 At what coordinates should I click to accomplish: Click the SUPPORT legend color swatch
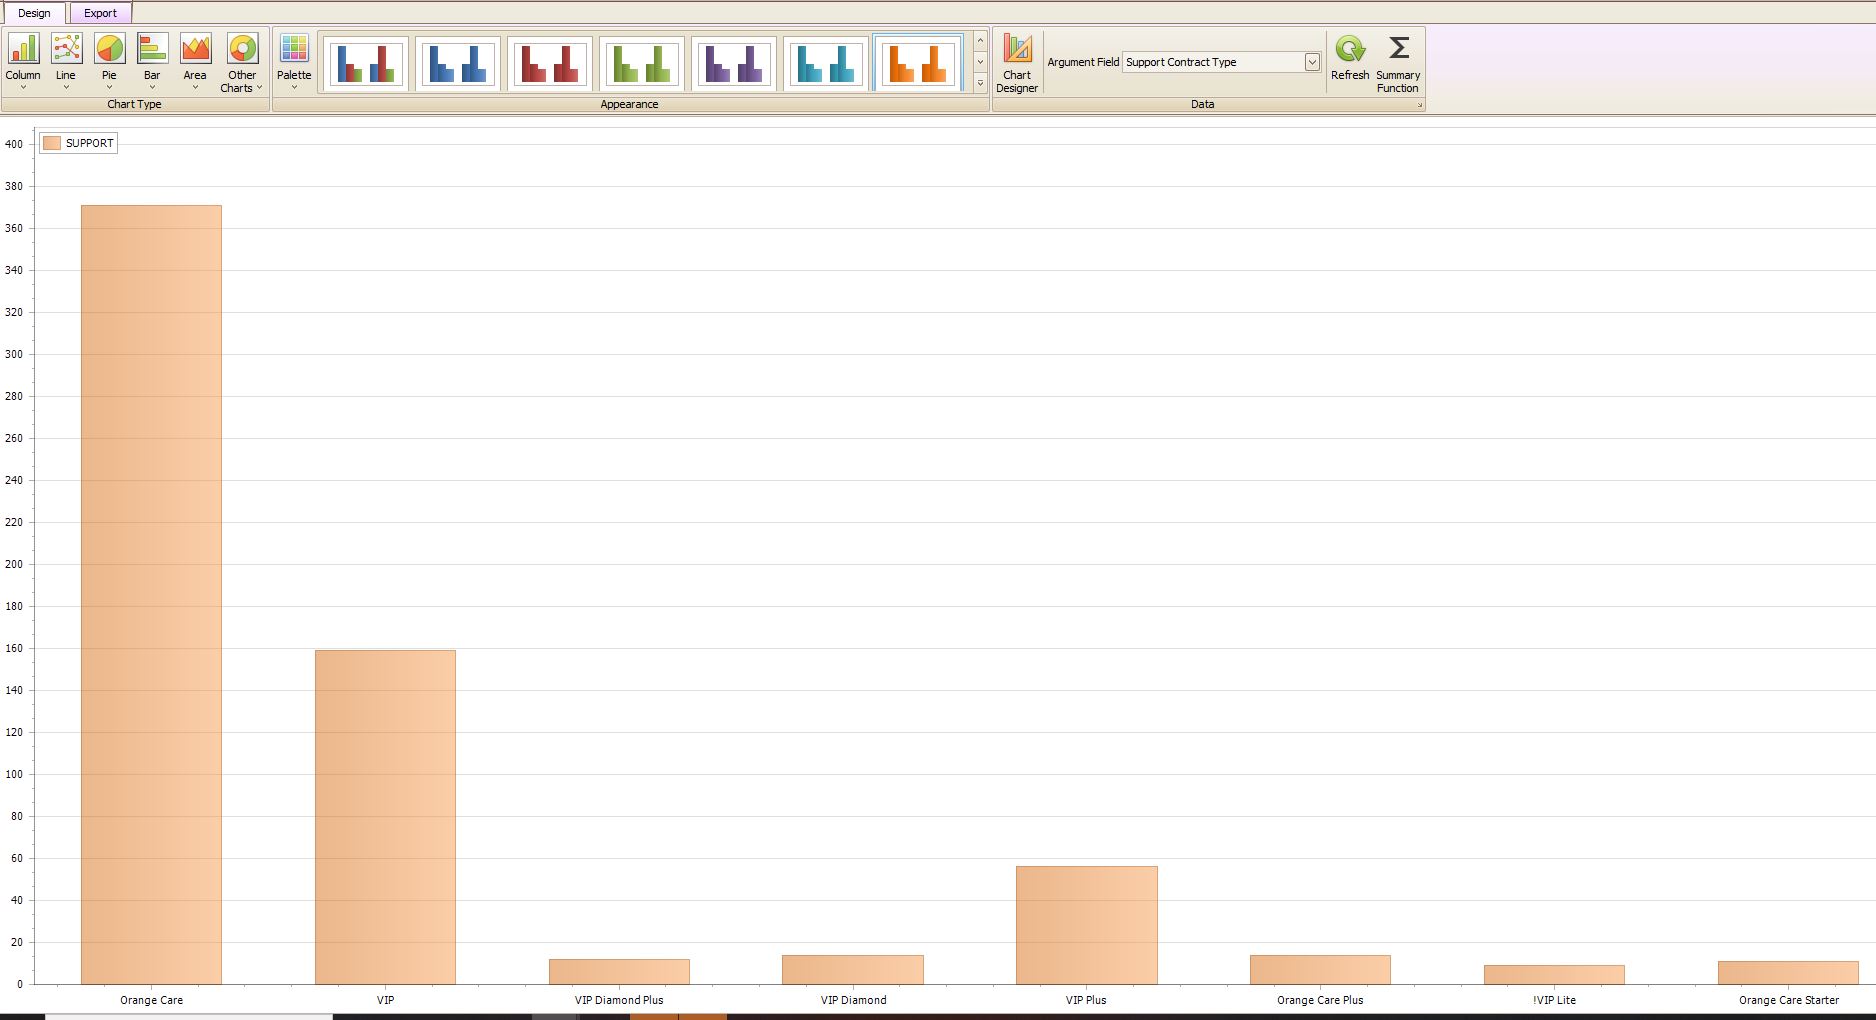[x=52, y=143]
